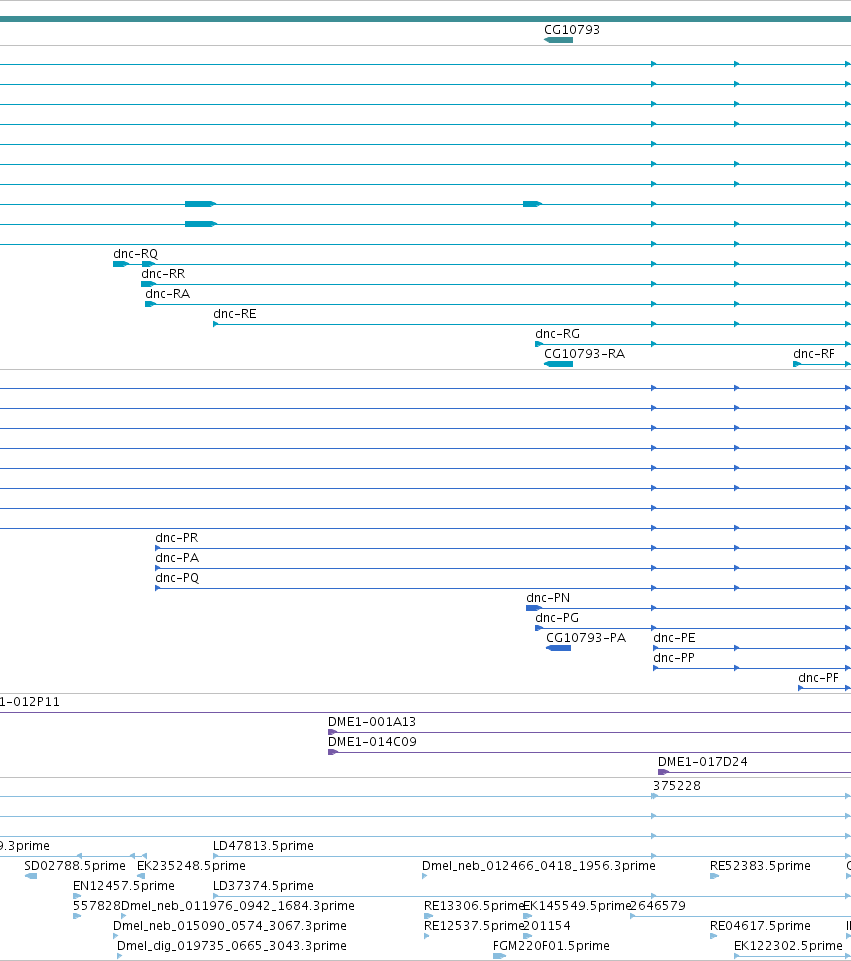Click the dnc-RQ transcript label
The image size is (851, 961).
pyautogui.click(x=135, y=254)
